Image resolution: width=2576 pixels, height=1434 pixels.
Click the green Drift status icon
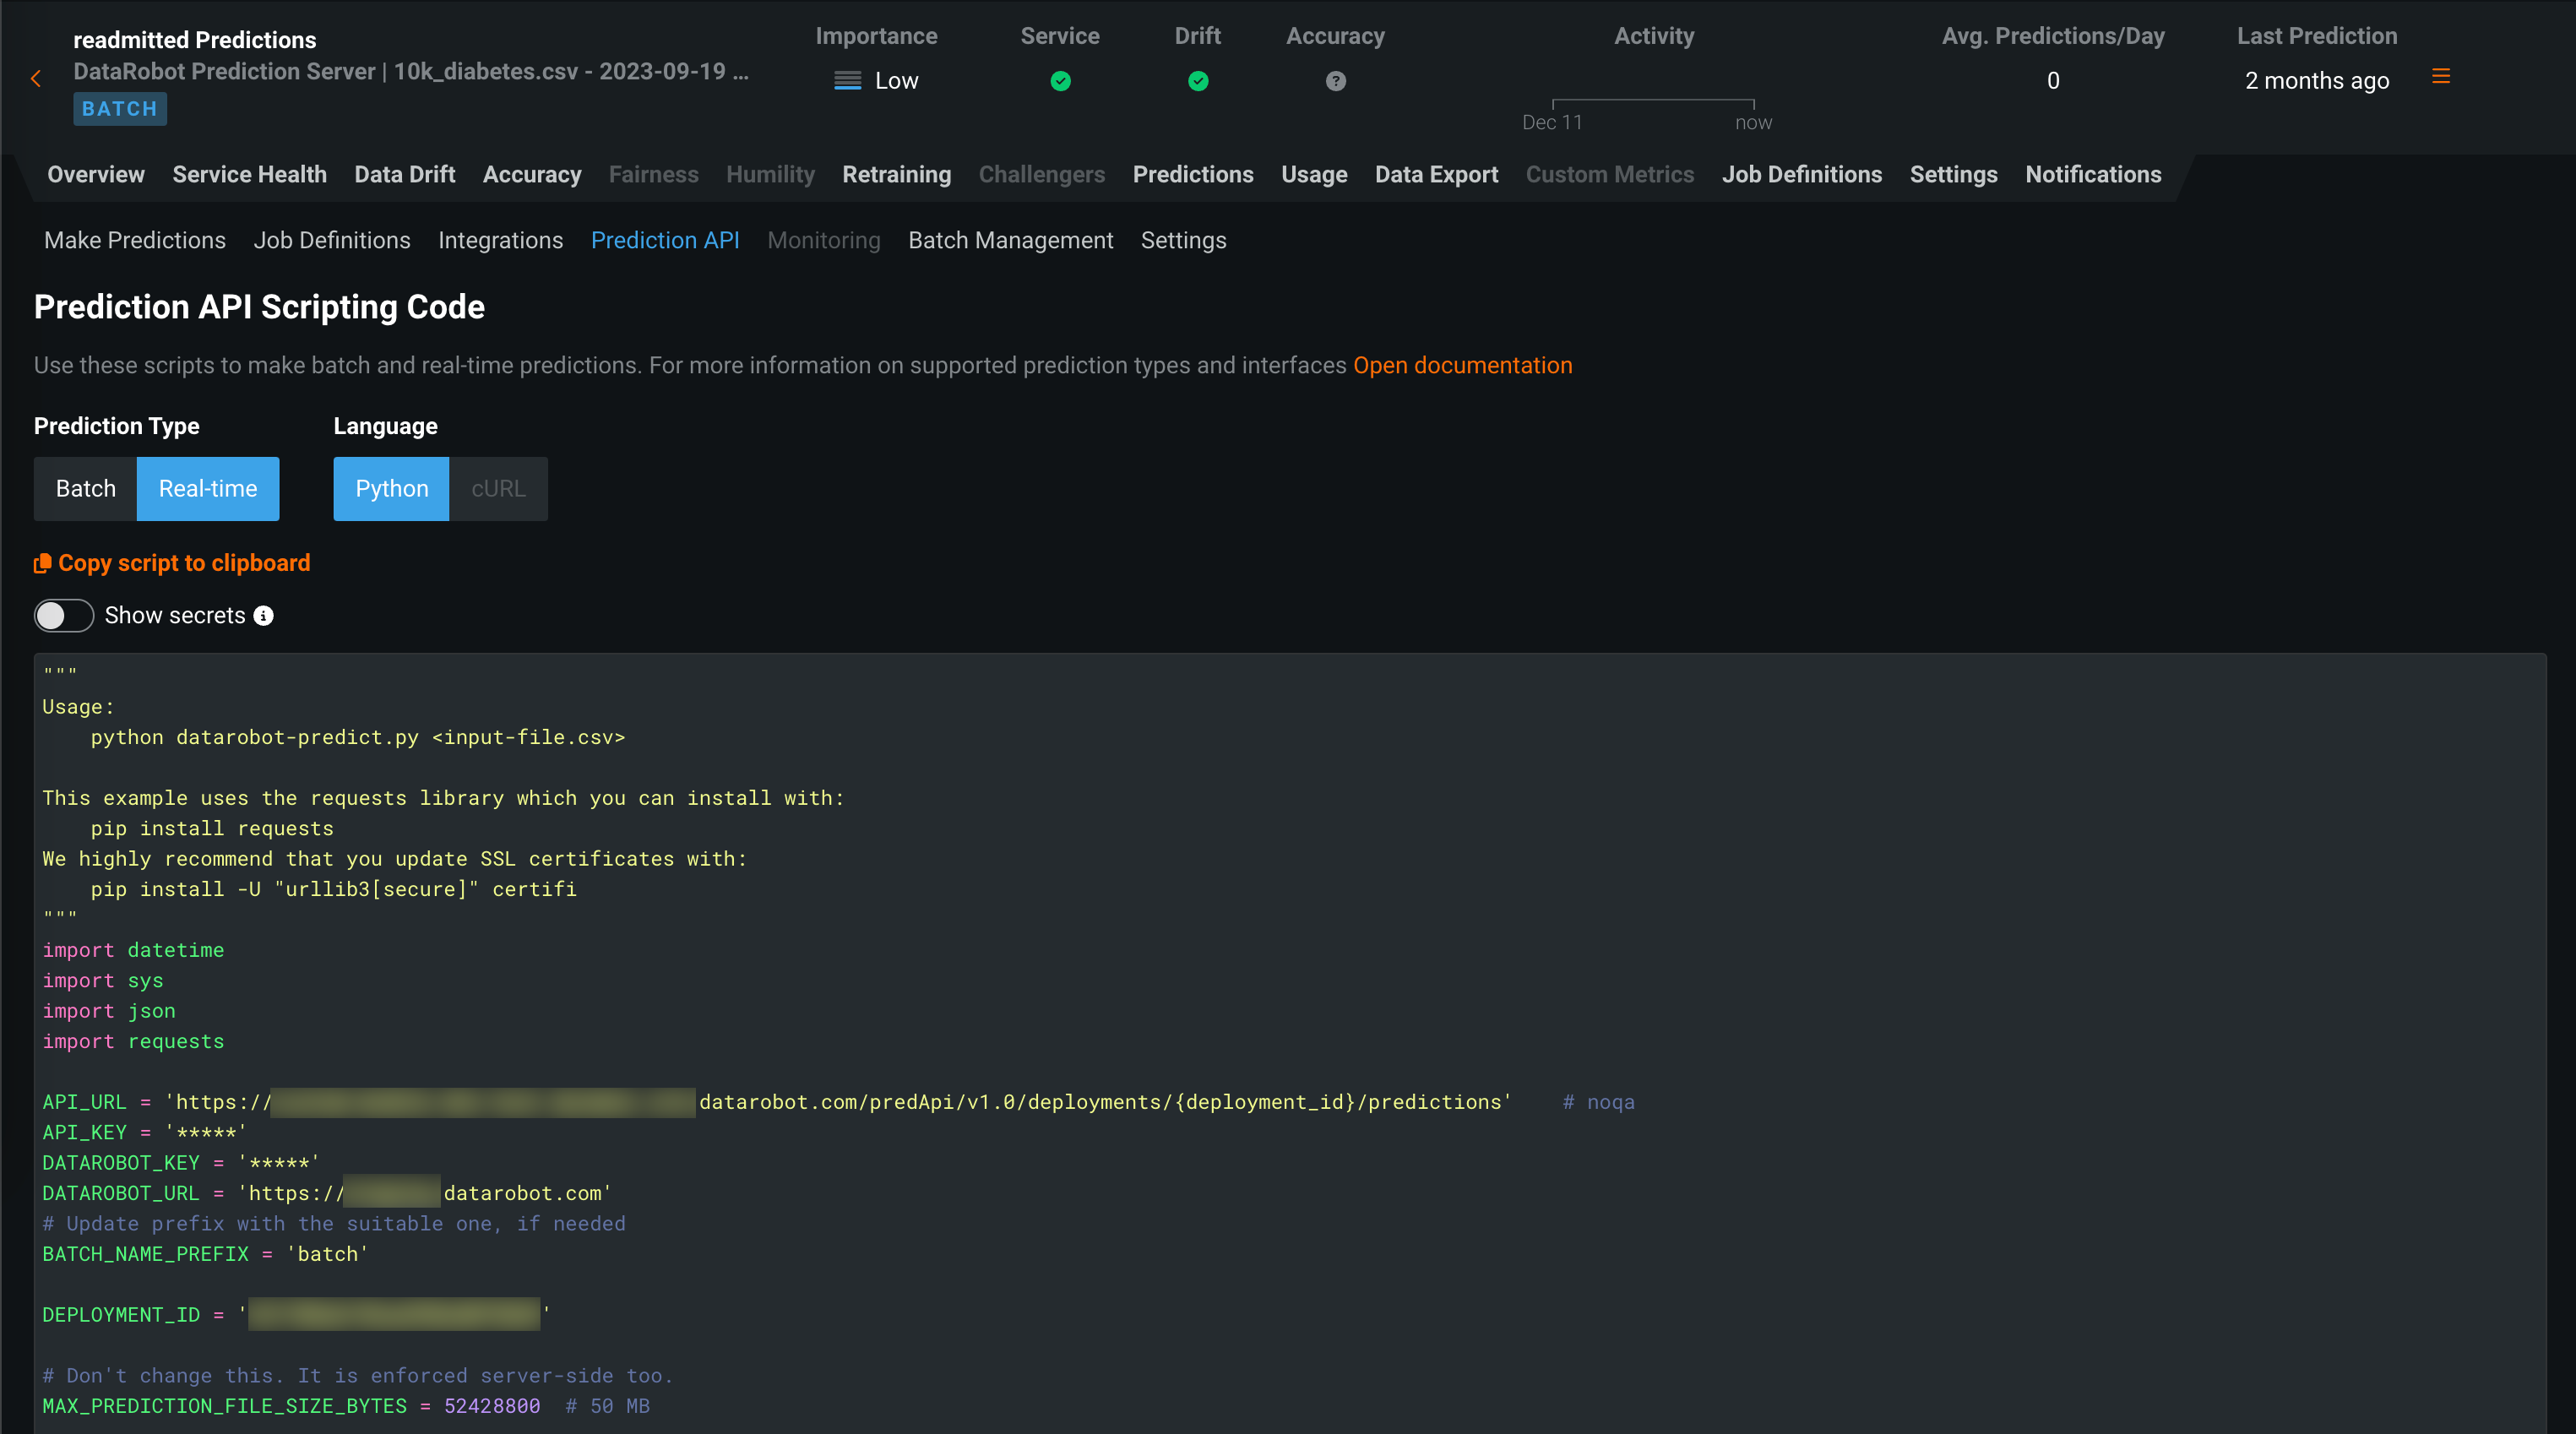click(1197, 81)
